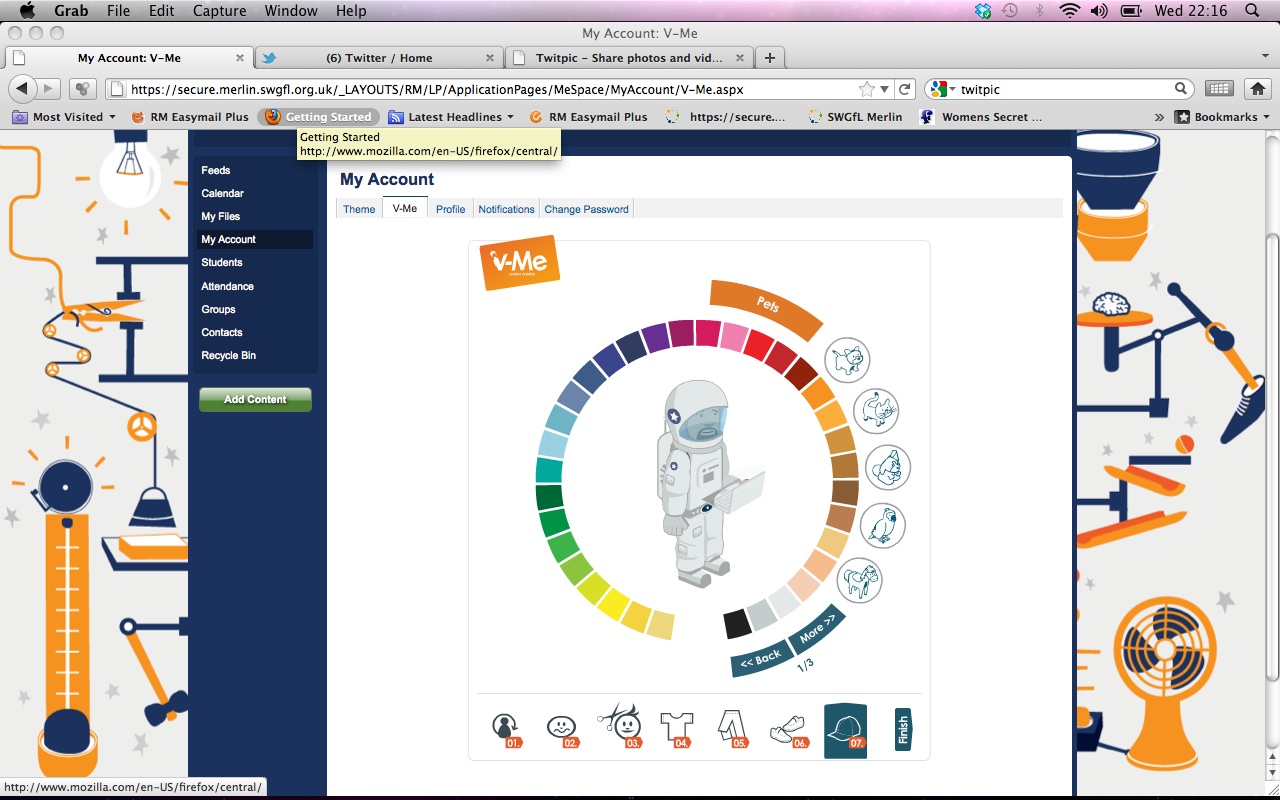
Task: Open step 03 hair scissors icon
Action: [619, 726]
